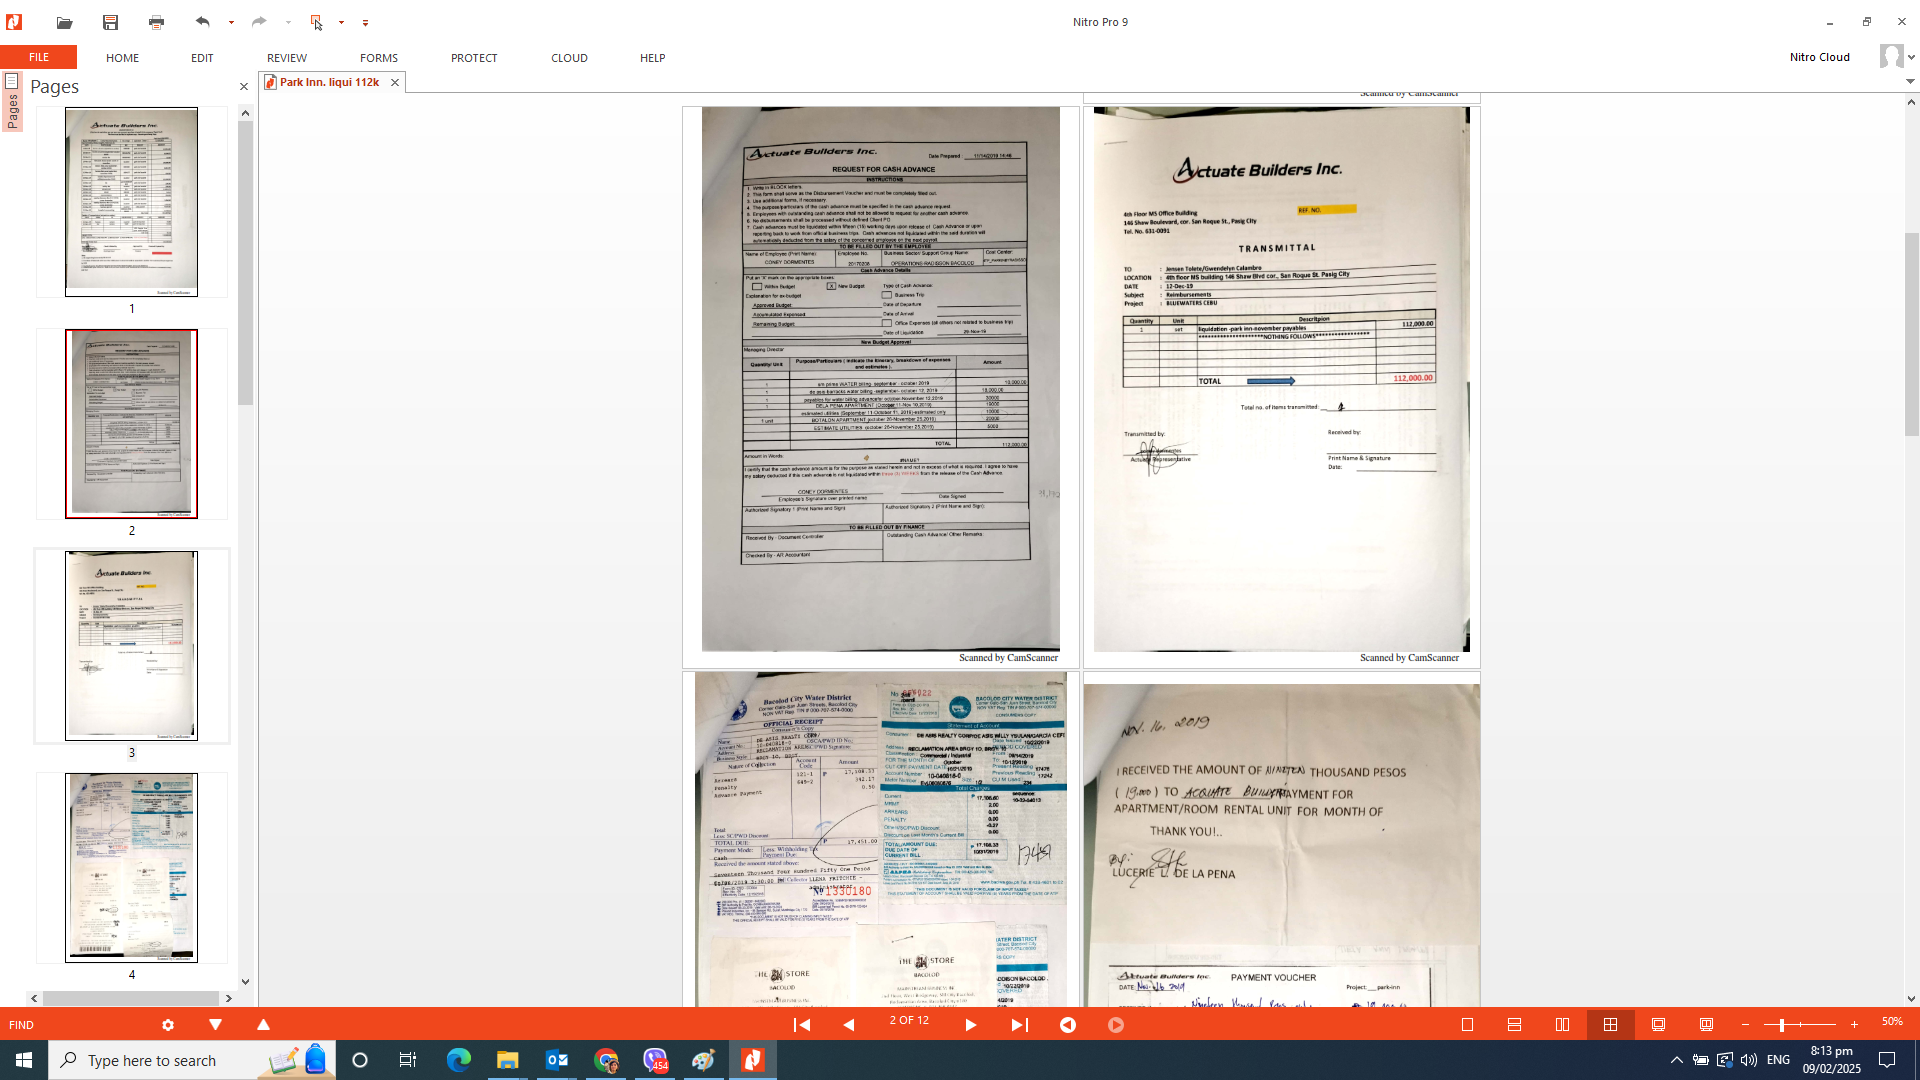Toggle facing pages view mode

pos(1562,1025)
